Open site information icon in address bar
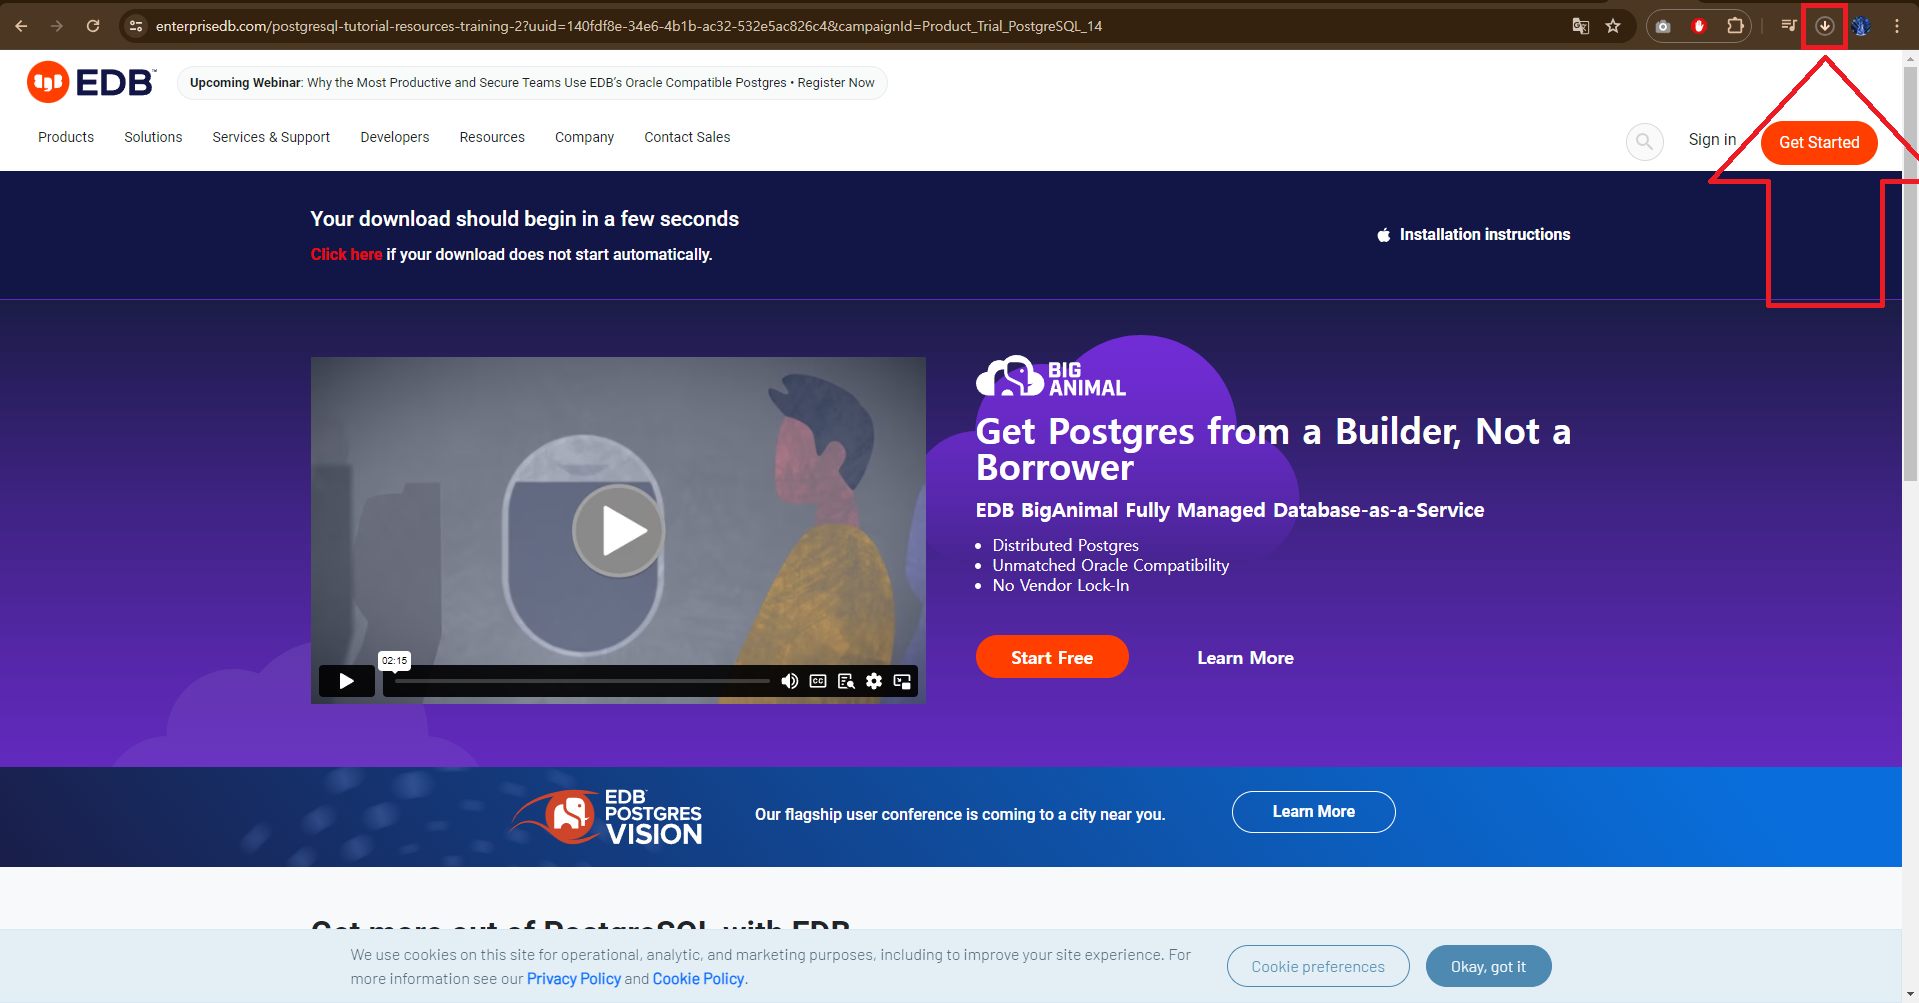The width and height of the screenshot is (1919, 1003). click(136, 26)
